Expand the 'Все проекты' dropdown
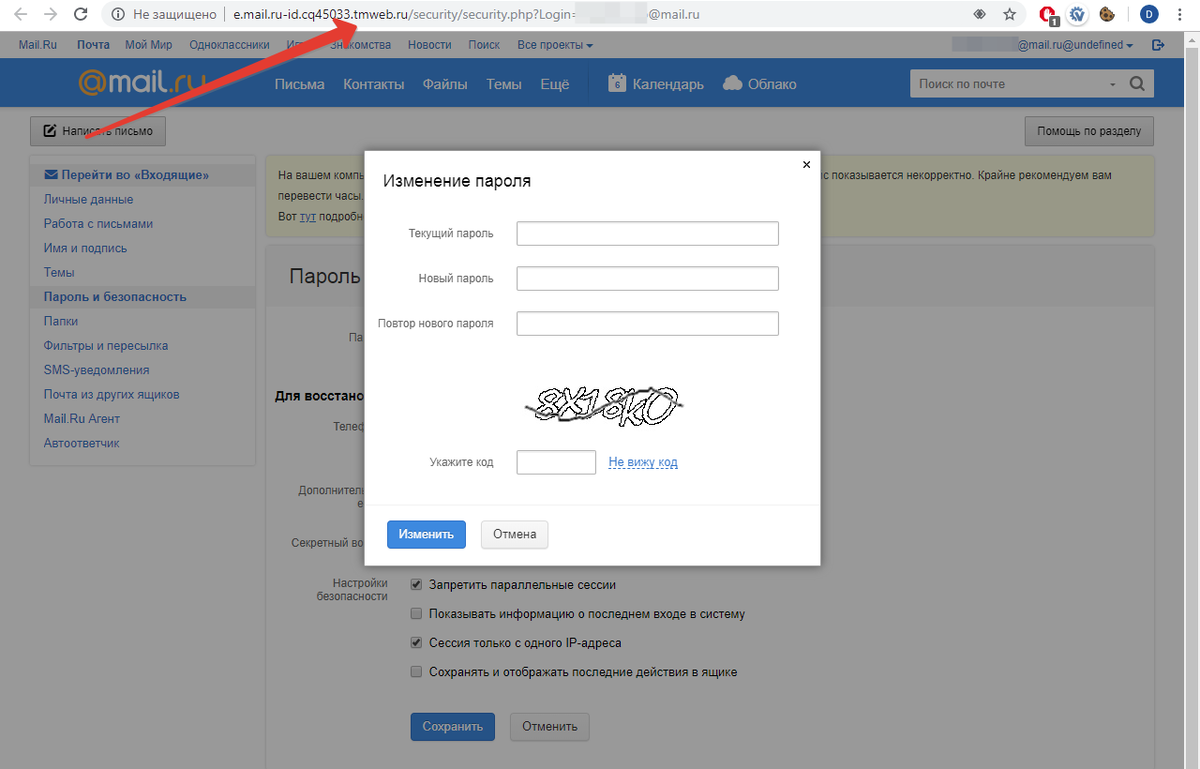Image resolution: width=1200 pixels, height=769 pixels. (555, 45)
